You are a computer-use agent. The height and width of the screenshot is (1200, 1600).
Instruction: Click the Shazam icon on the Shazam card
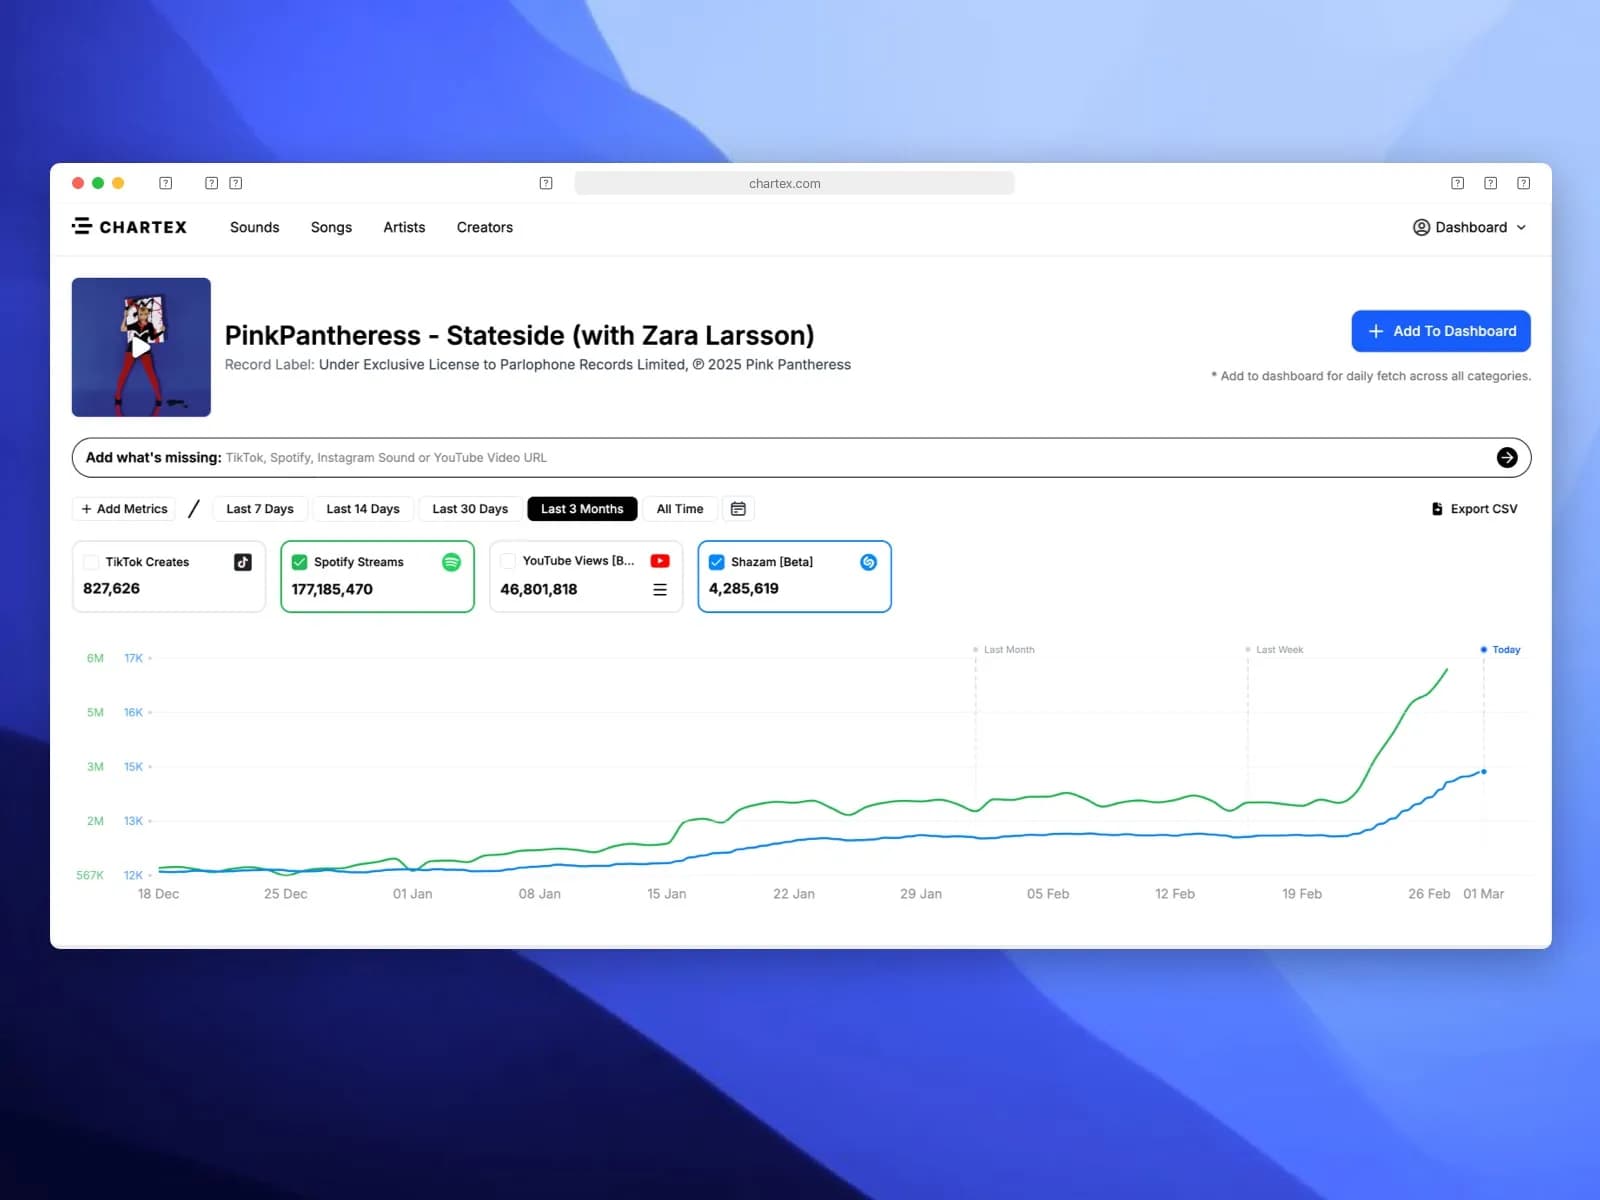[x=867, y=562]
